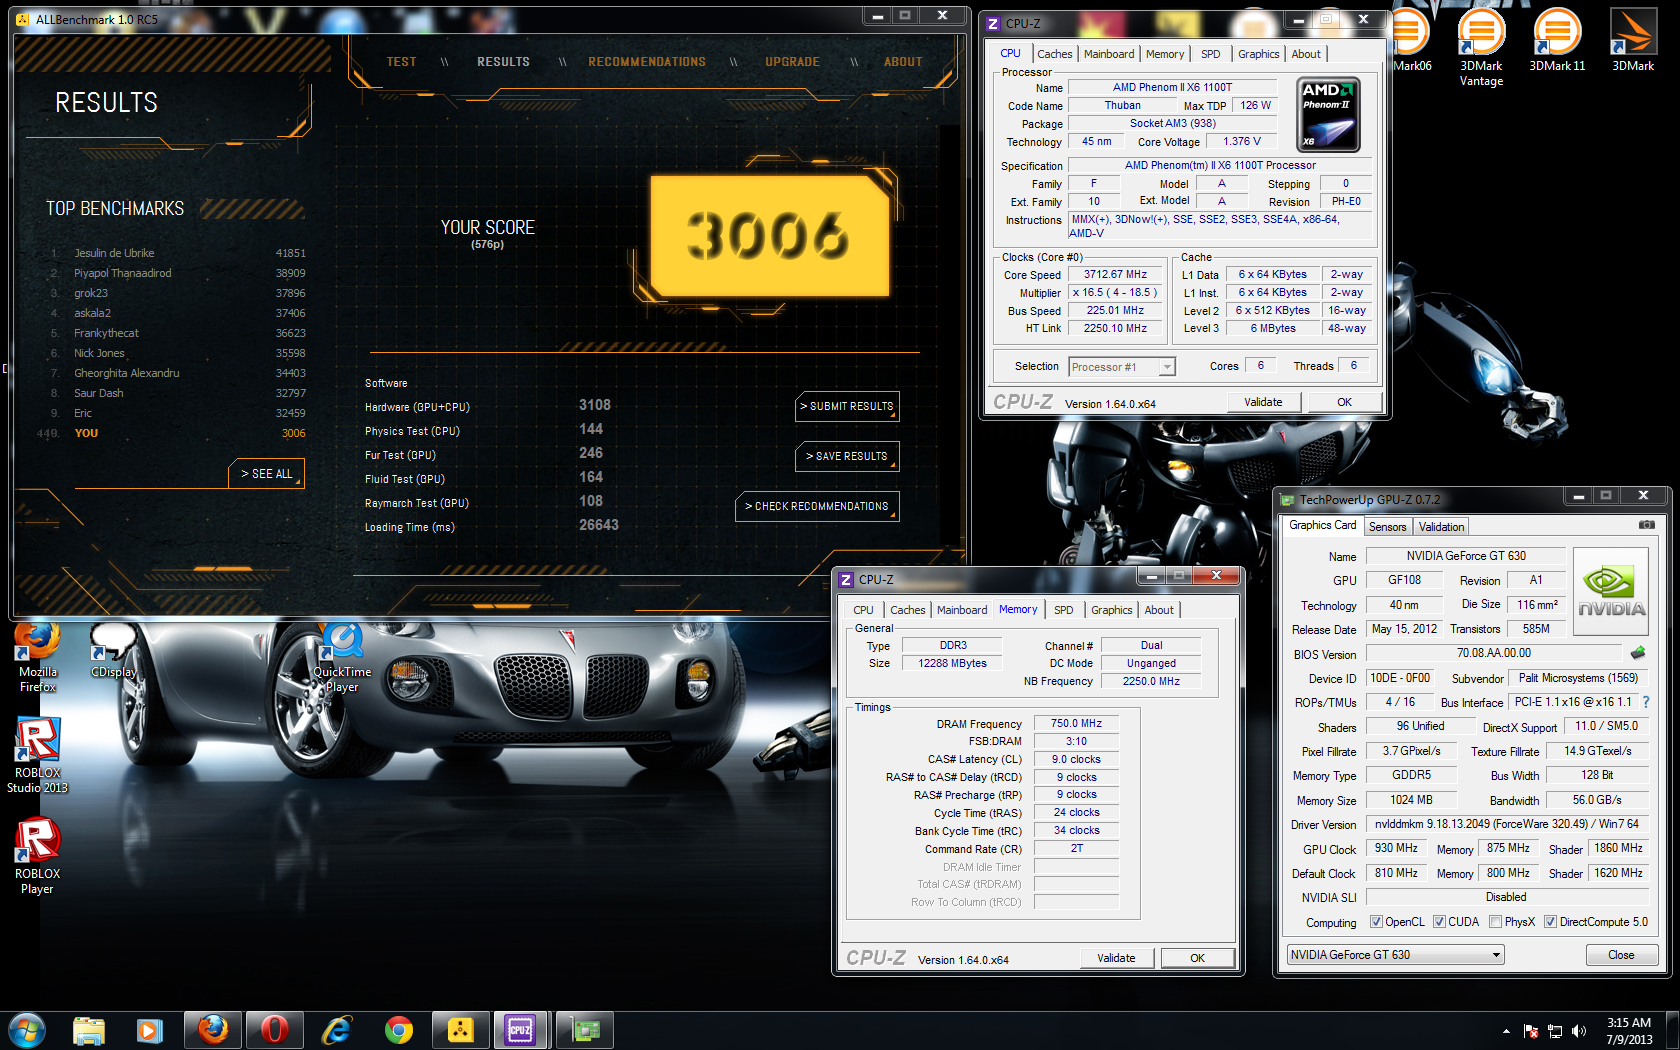Viewport: 1680px width, 1050px height.
Task: Click the Close button in GPU-Z
Action: click(1621, 955)
